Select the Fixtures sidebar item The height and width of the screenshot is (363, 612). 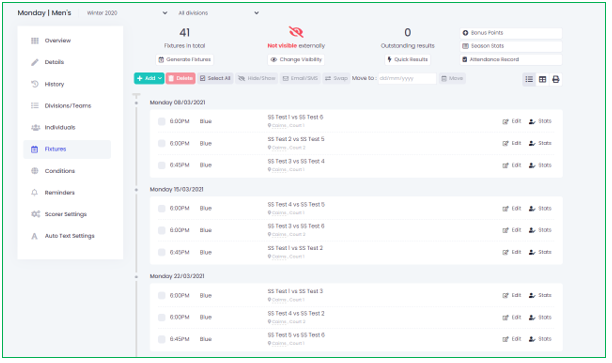(x=67, y=149)
